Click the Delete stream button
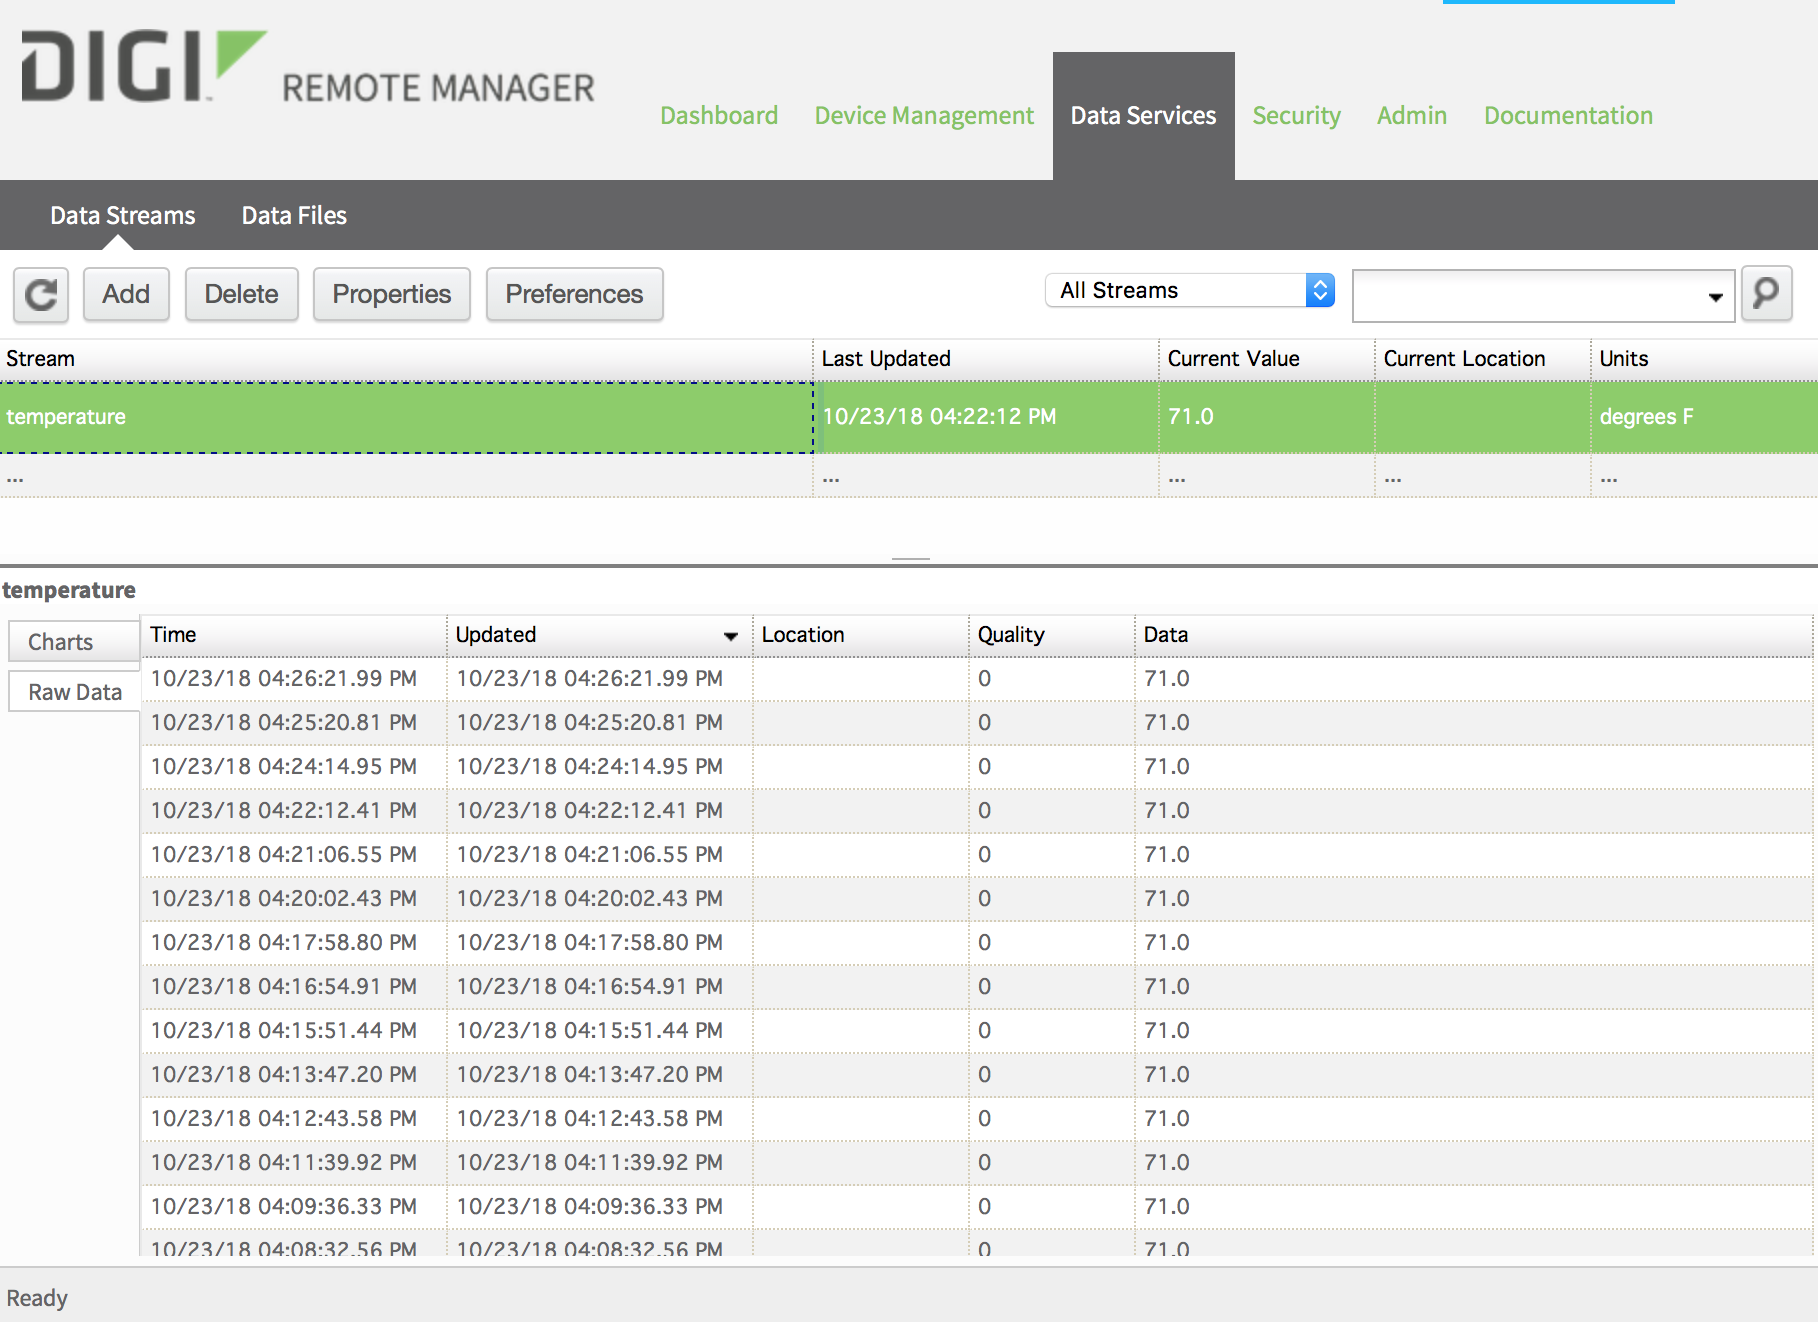 (241, 294)
